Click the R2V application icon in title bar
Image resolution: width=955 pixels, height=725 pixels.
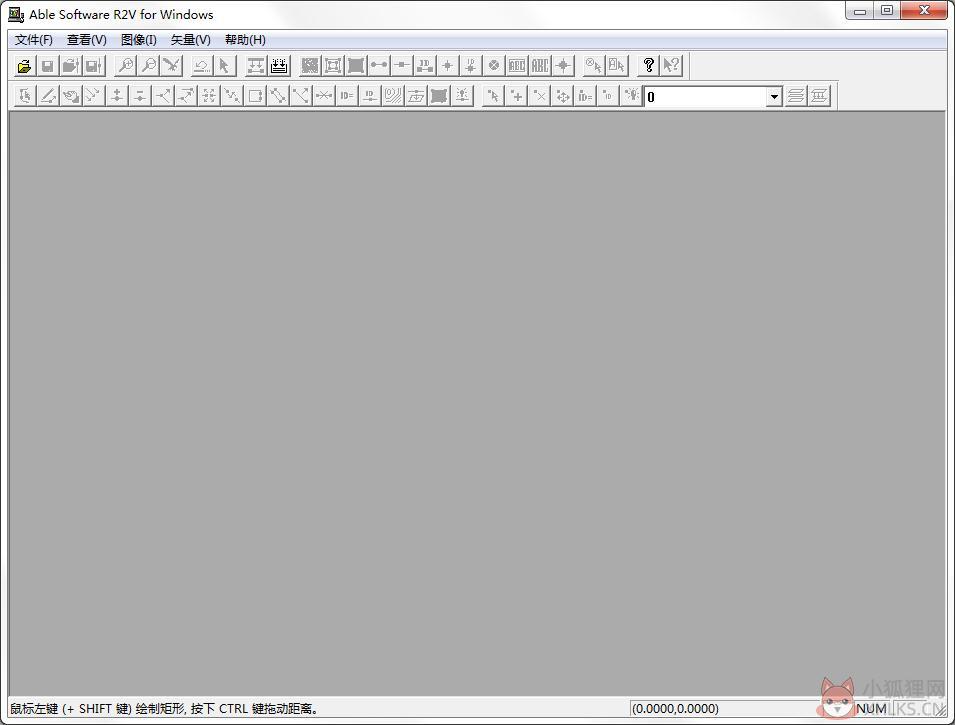point(16,14)
